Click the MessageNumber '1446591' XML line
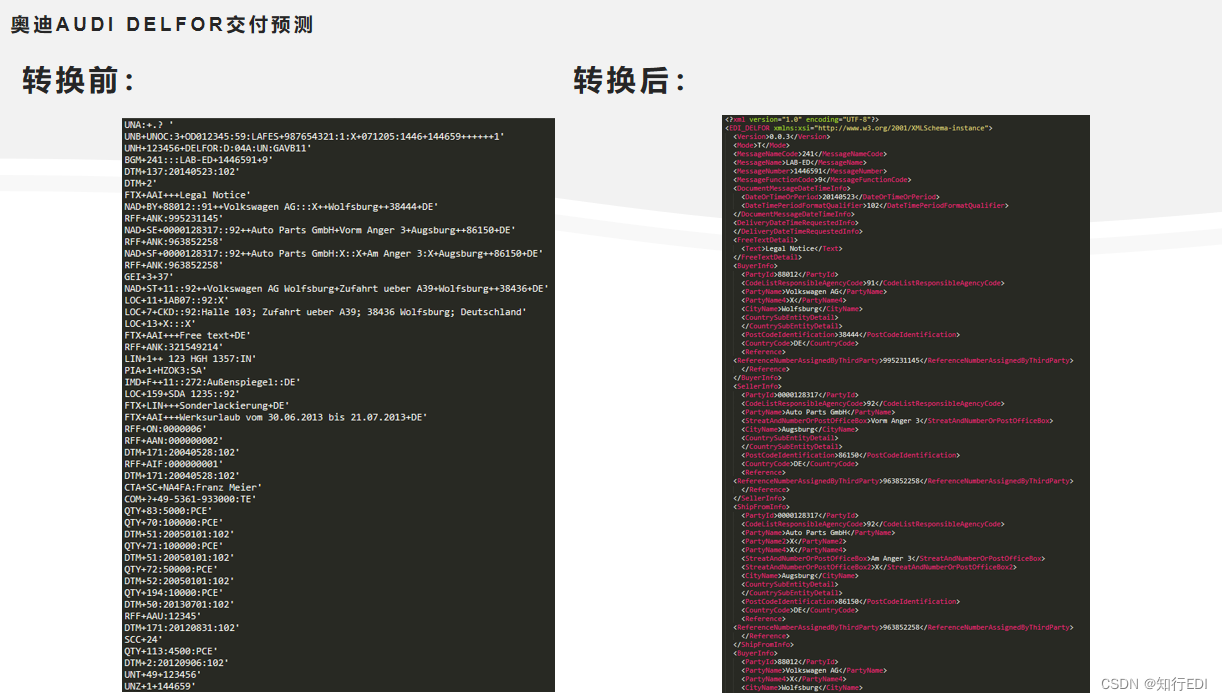1222x700 pixels. [x=810, y=171]
